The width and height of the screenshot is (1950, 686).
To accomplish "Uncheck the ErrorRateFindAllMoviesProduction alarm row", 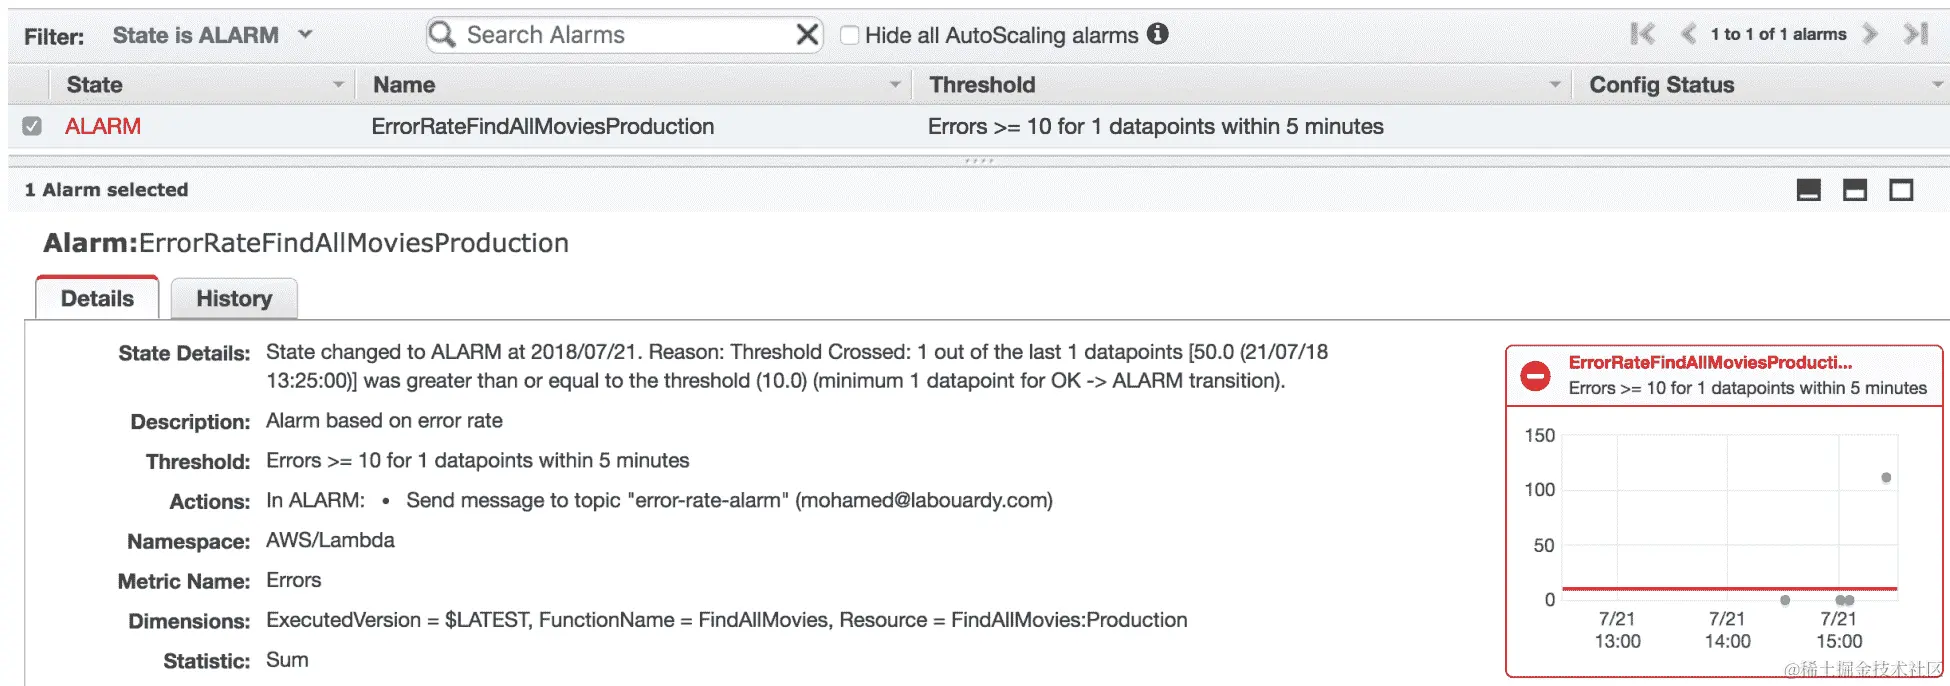I will pos(32,126).
